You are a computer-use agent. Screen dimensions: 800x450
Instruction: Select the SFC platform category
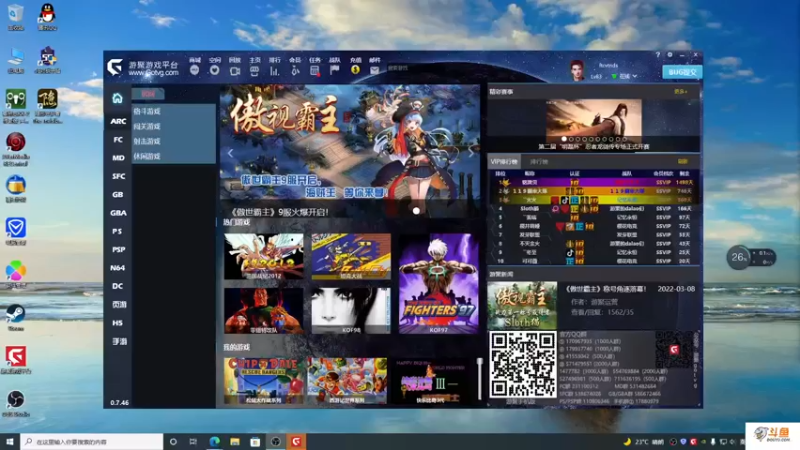[x=118, y=176]
